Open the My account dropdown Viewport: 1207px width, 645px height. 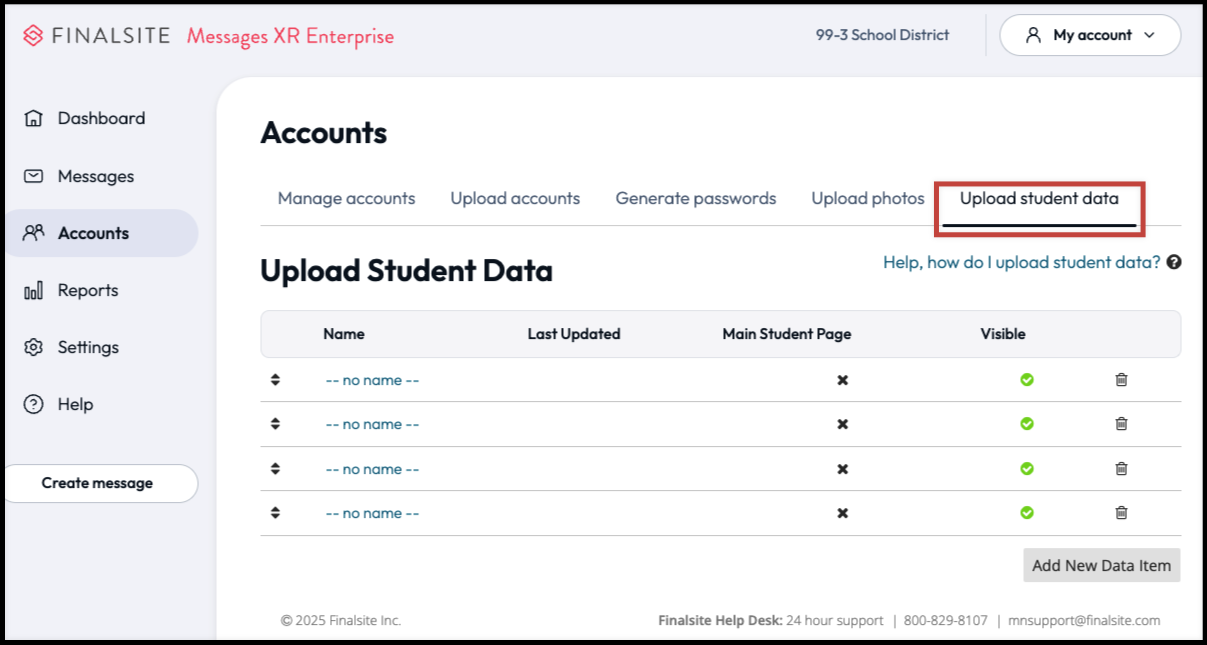[1090, 34]
